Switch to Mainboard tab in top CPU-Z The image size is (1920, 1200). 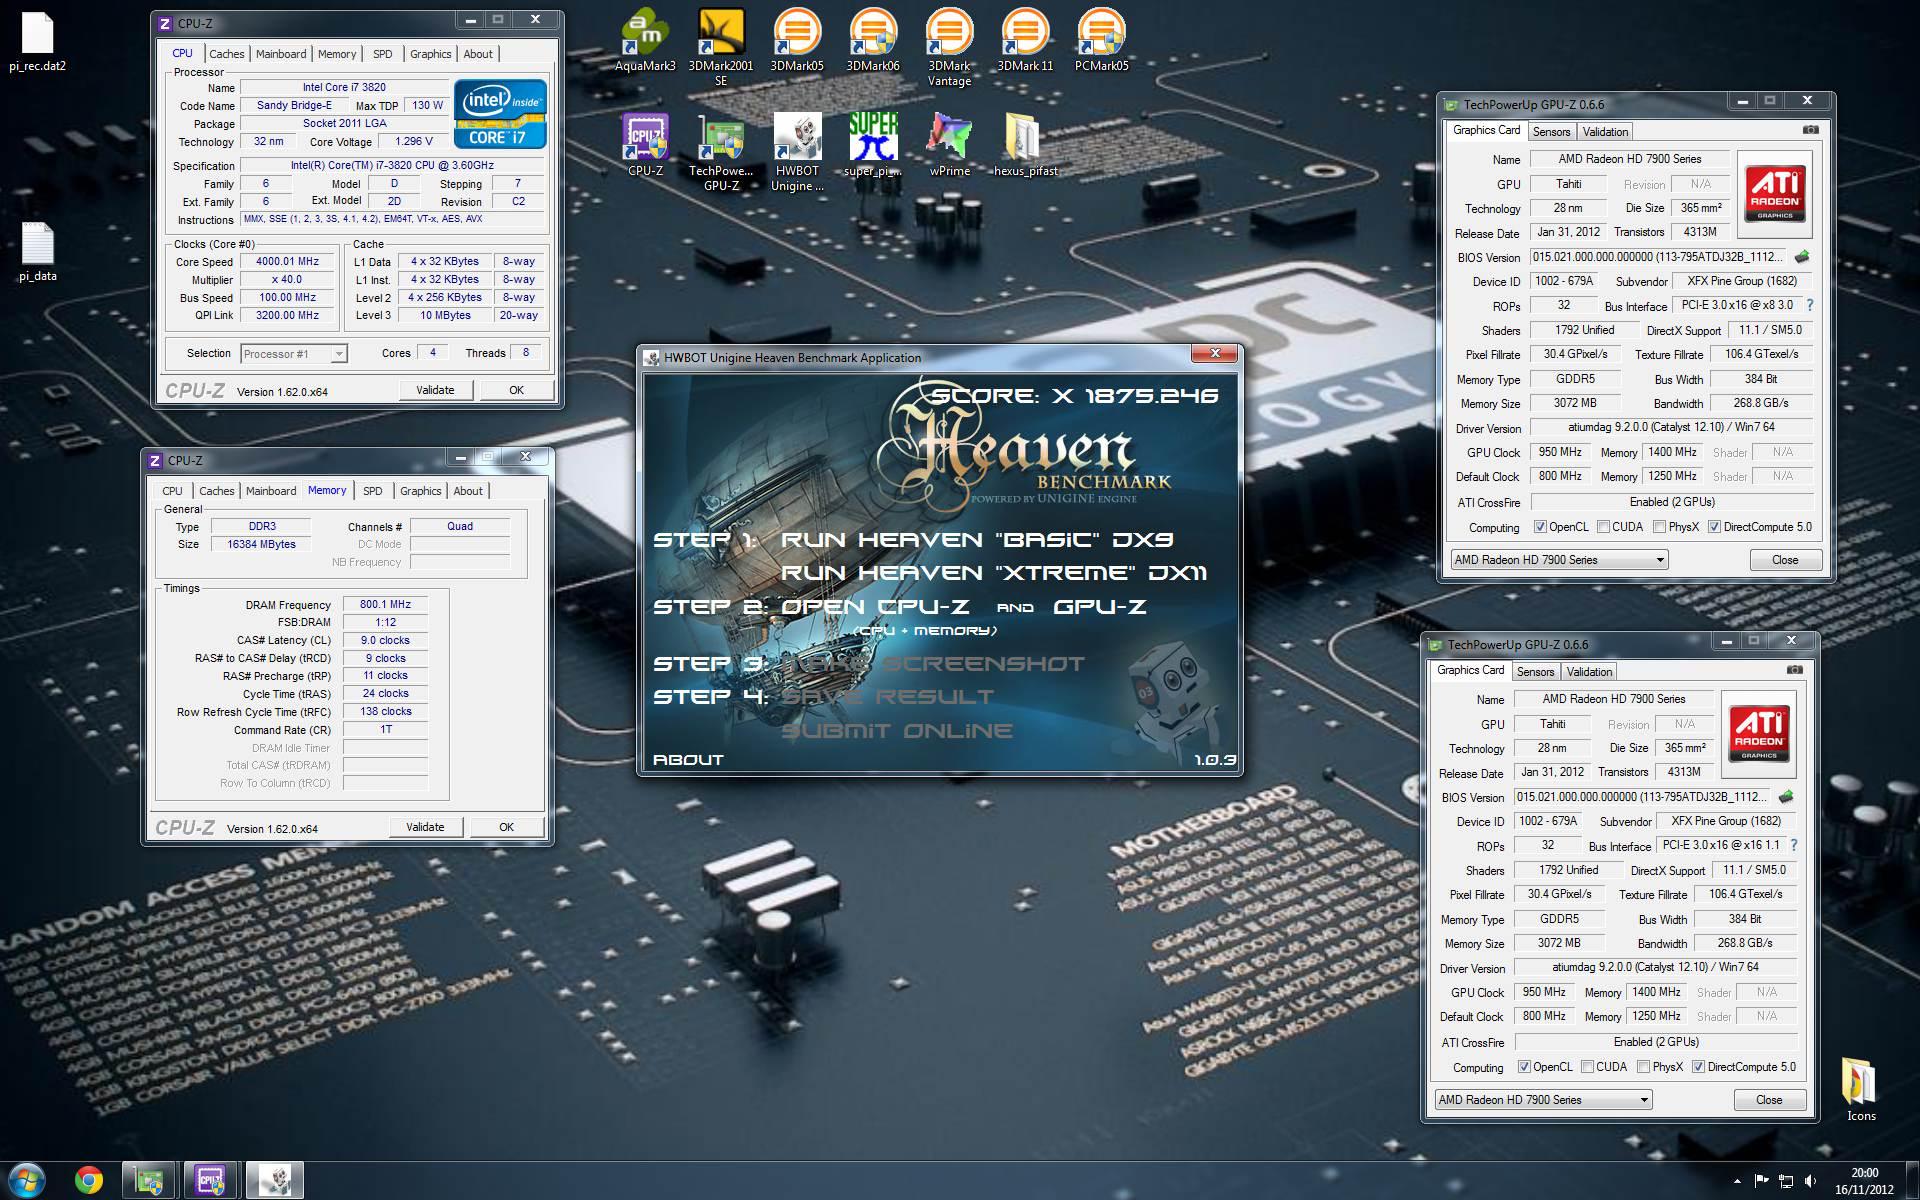click(x=281, y=54)
